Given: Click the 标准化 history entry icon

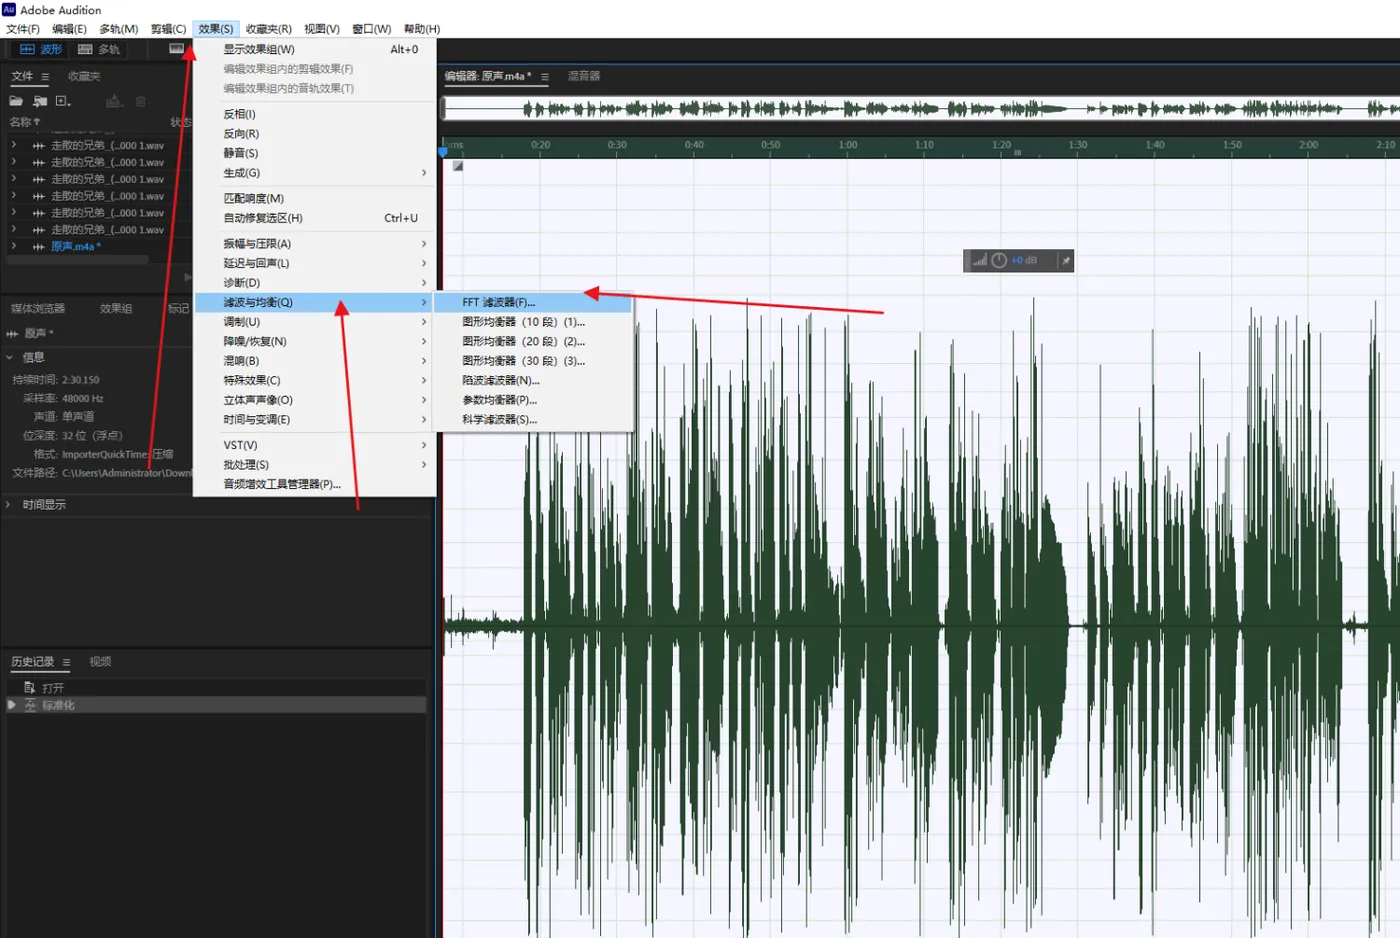Looking at the screenshot, I should pos(30,706).
